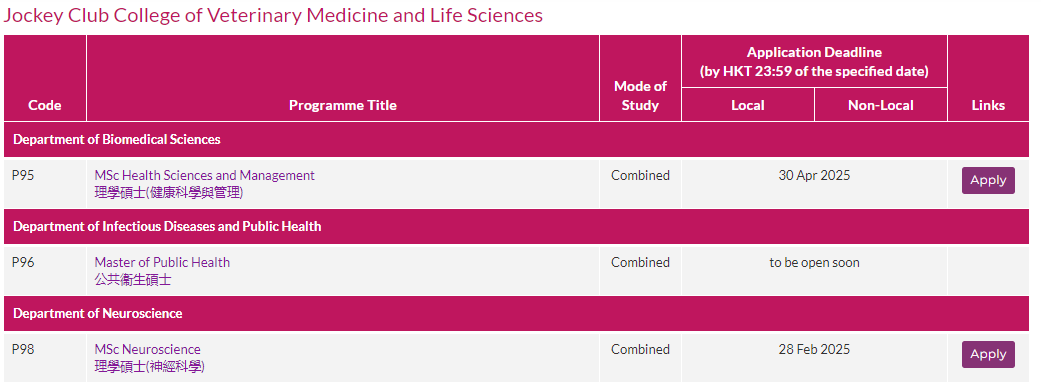Select Department of Biomedical Sciences row
Image resolution: width=1041 pixels, height=385 pixels.
(x=517, y=139)
